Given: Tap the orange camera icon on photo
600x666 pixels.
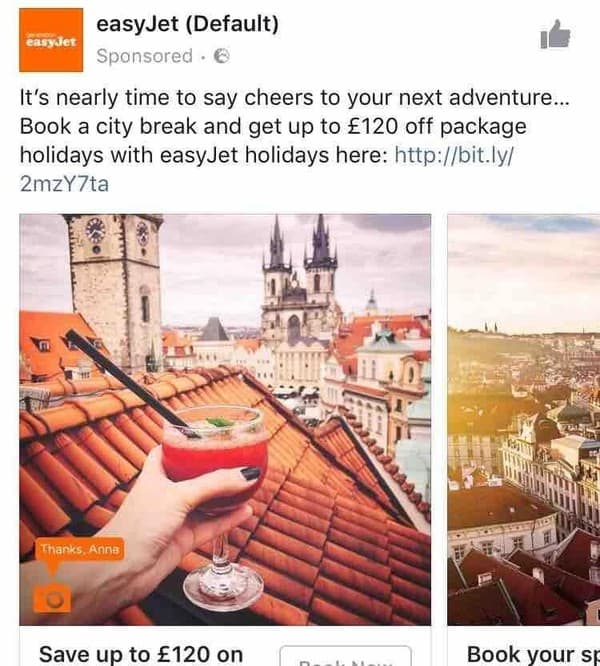Looking at the screenshot, I should point(52,599).
